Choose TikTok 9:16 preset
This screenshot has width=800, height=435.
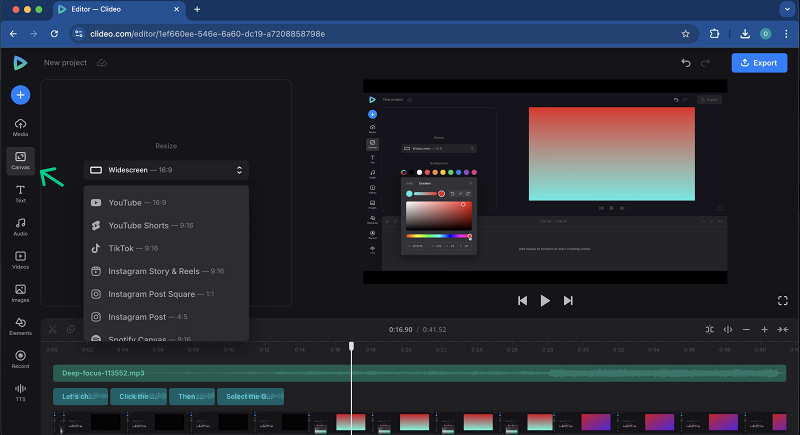166,248
